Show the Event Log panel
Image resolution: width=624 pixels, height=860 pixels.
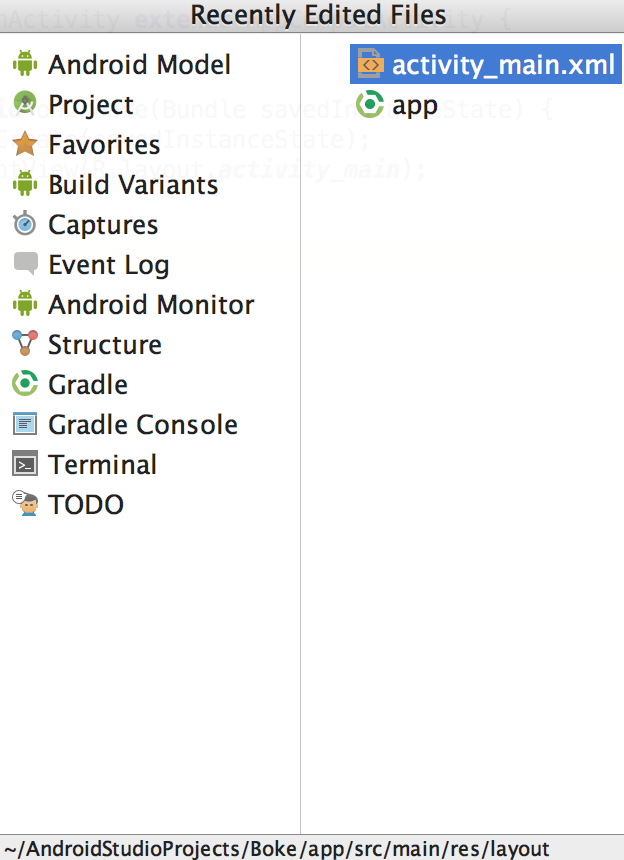click(108, 265)
